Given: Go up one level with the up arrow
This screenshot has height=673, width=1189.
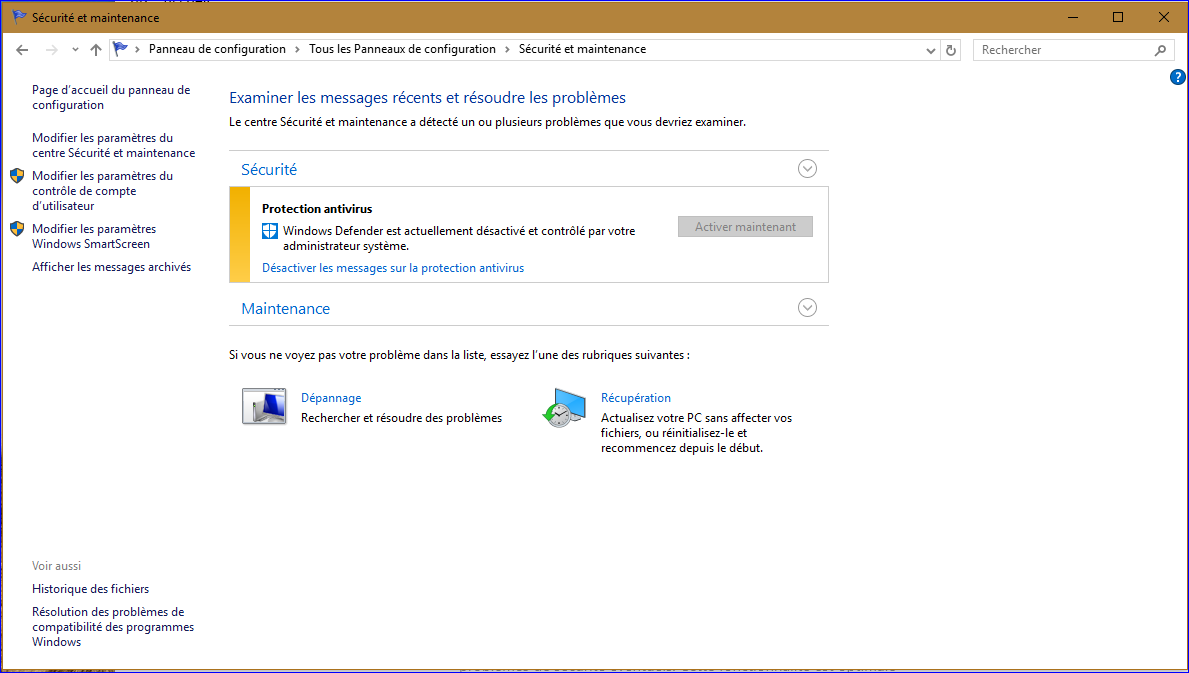Looking at the screenshot, I should click(96, 50).
